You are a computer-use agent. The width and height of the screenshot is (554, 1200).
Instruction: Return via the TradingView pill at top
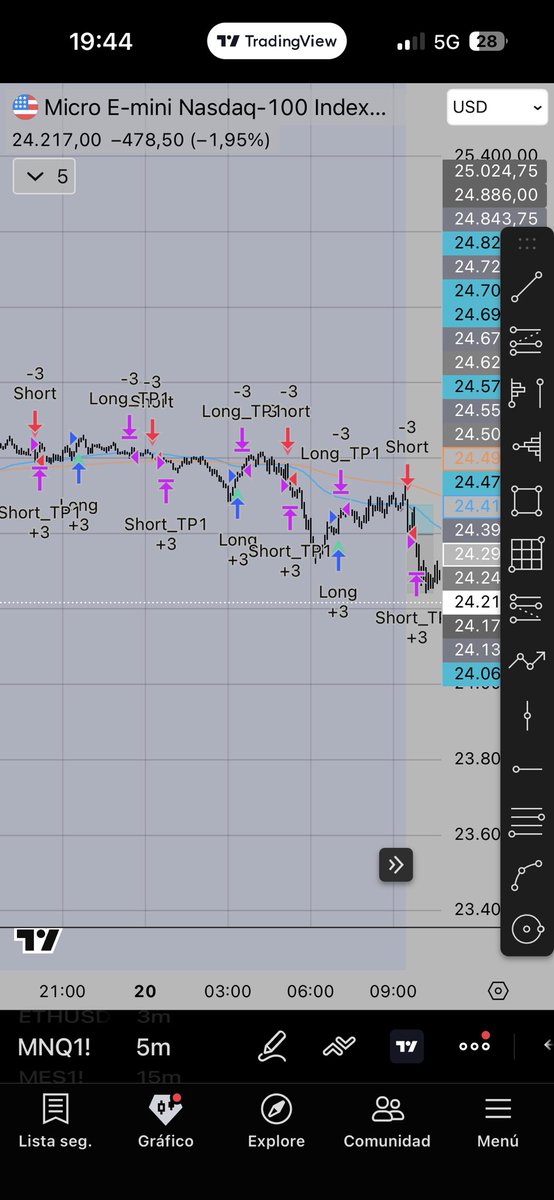[x=276, y=42]
